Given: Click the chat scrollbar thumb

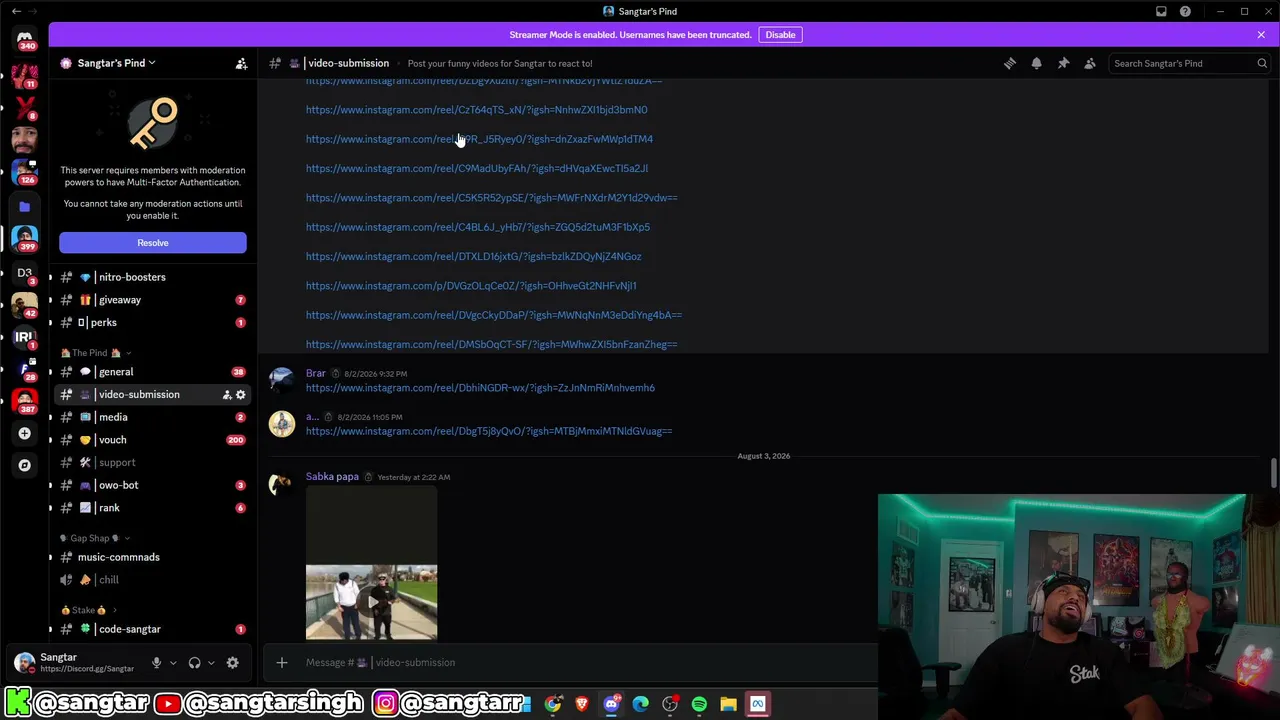Looking at the screenshot, I should tap(1273, 471).
